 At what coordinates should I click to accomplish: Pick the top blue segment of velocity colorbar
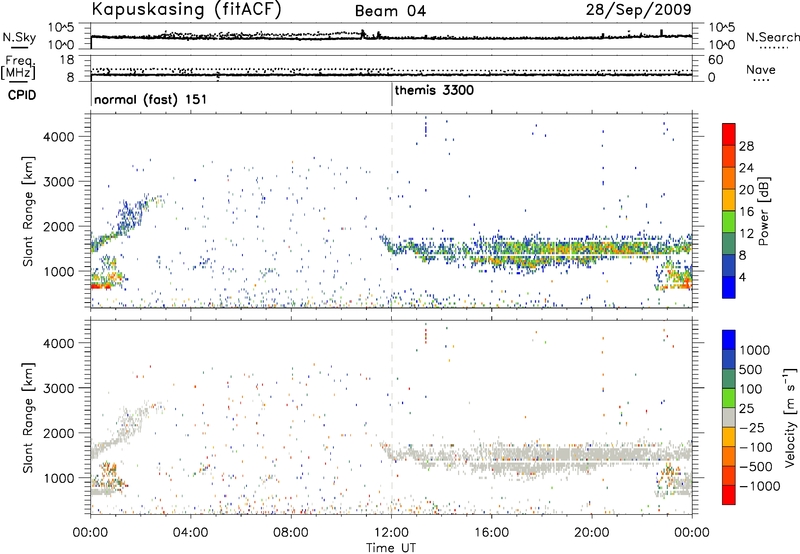click(729, 339)
